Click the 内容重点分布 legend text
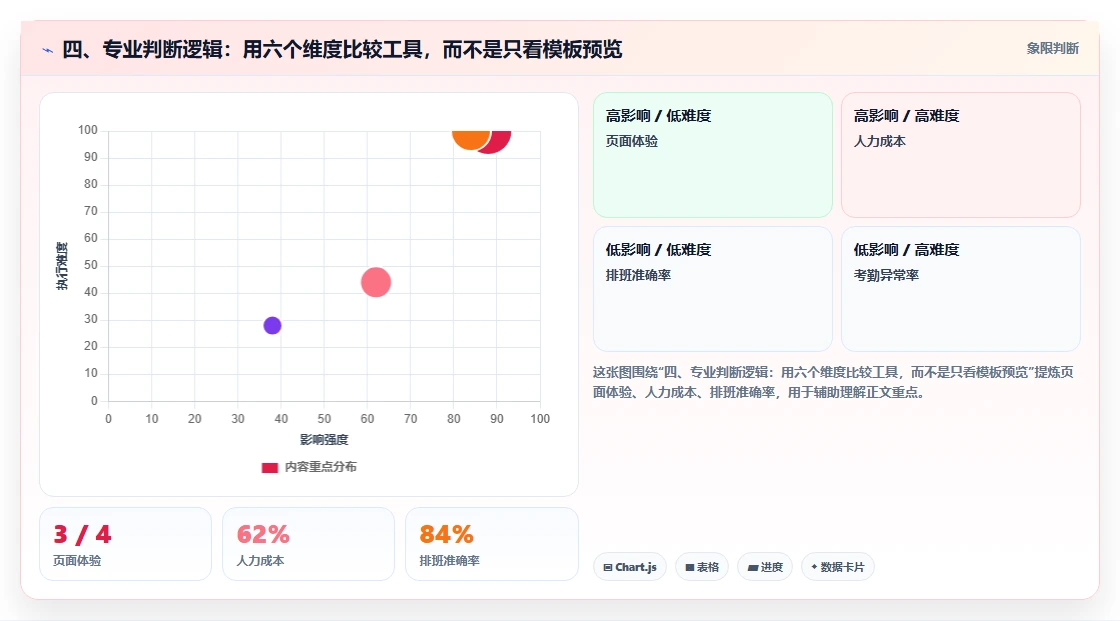Image resolution: width=1120 pixels, height=621 pixels. tap(320, 467)
